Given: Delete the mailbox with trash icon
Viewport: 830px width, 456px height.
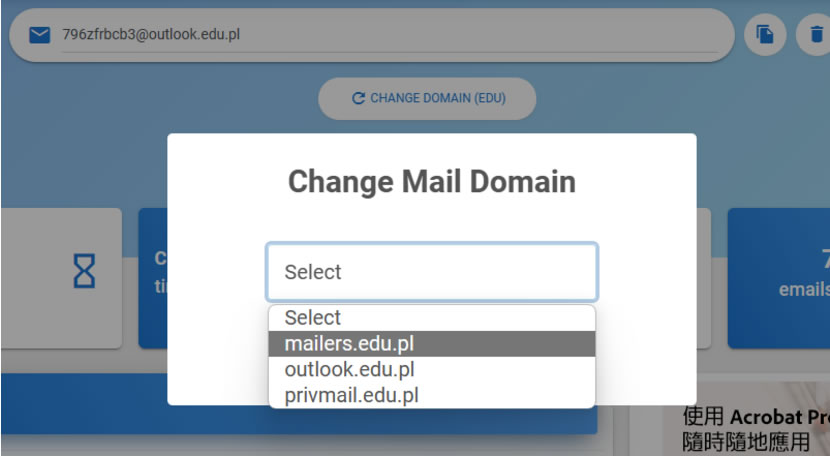Looking at the screenshot, I should tap(814, 36).
